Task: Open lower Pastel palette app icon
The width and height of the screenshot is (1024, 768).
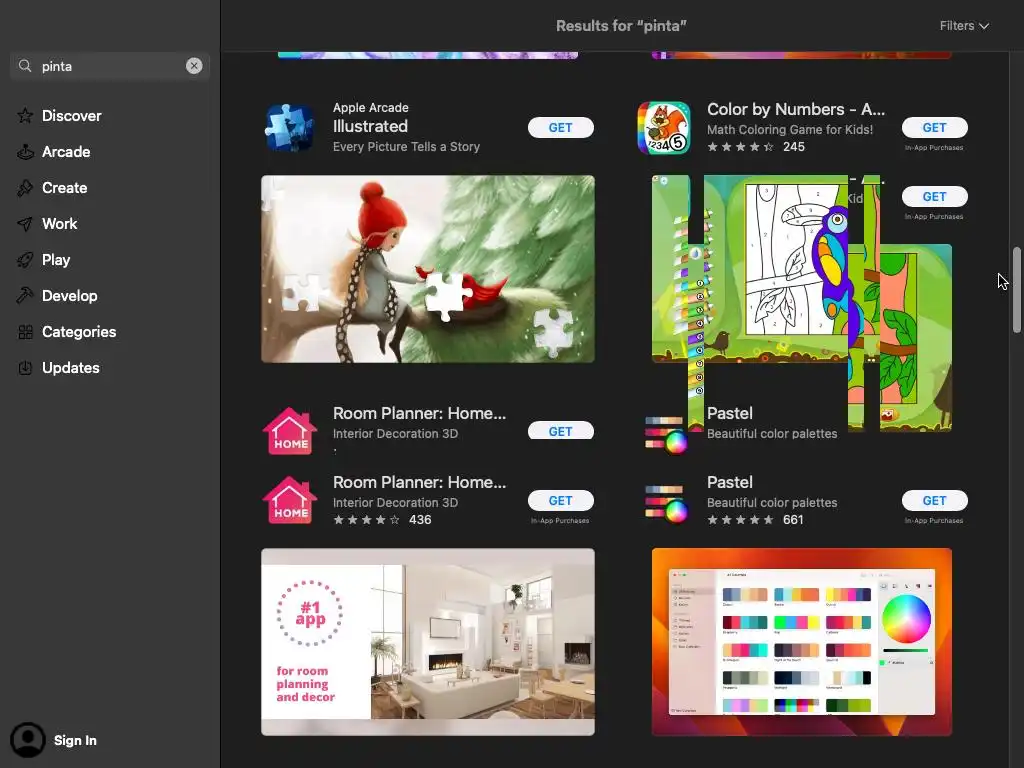Action: (x=664, y=503)
